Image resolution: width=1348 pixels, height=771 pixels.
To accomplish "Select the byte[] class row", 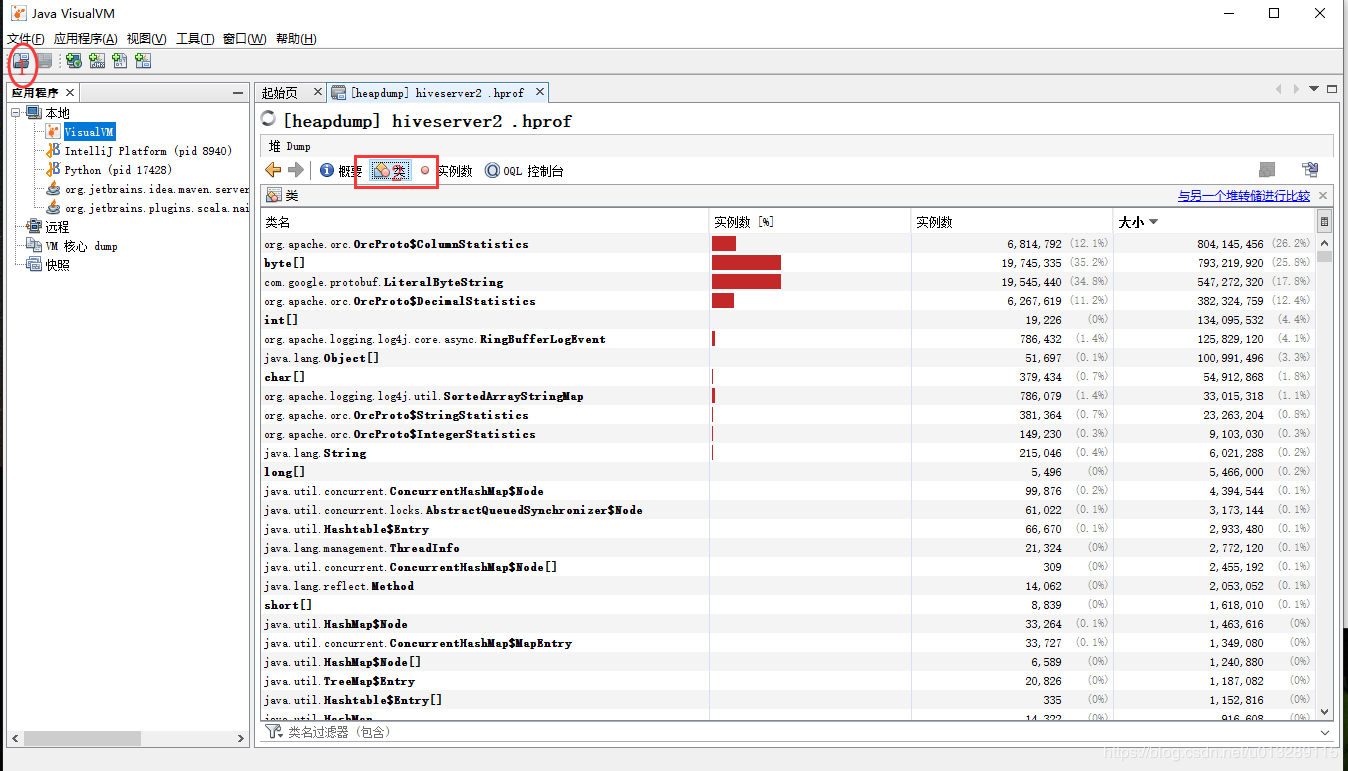I will tap(788, 263).
